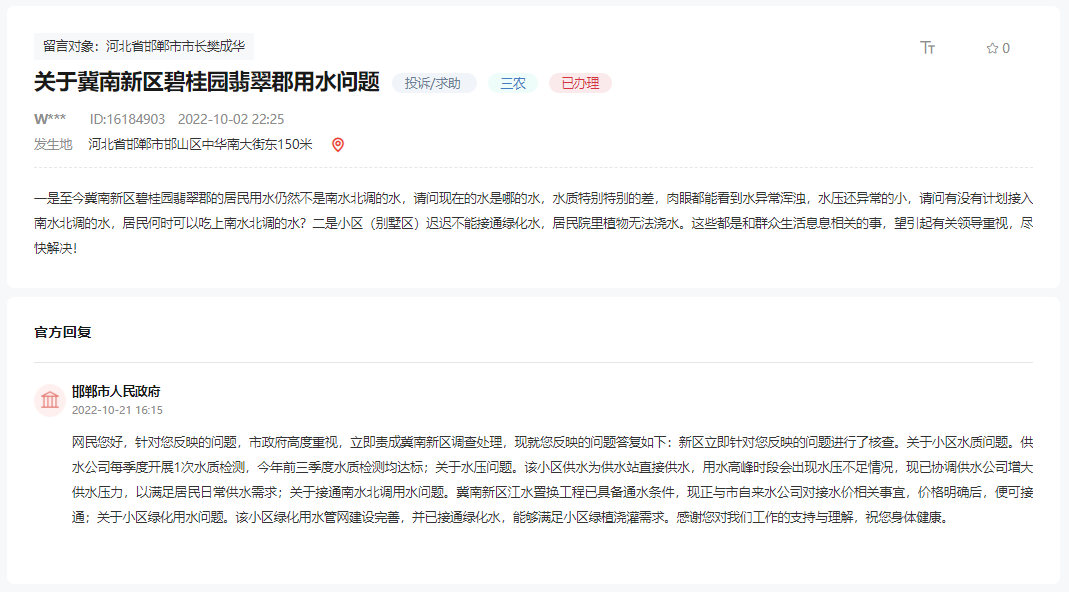Click the 投诉/求助 tag
The height and width of the screenshot is (592, 1069).
[x=433, y=83]
